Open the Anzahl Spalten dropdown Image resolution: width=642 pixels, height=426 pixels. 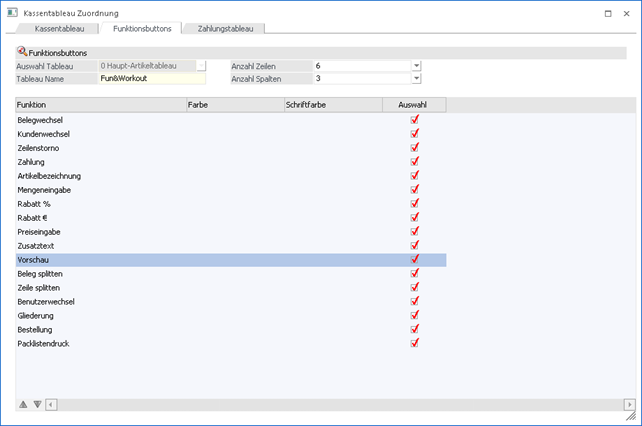pyautogui.click(x=416, y=79)
